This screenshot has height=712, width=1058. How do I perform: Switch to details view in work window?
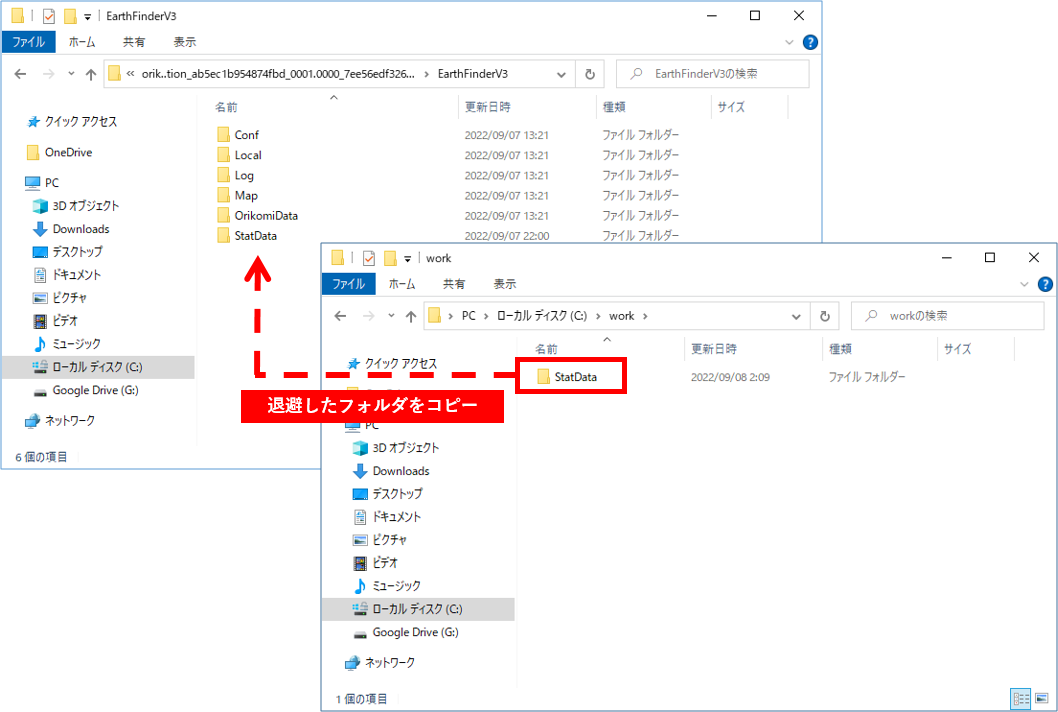click(1020, 698)
